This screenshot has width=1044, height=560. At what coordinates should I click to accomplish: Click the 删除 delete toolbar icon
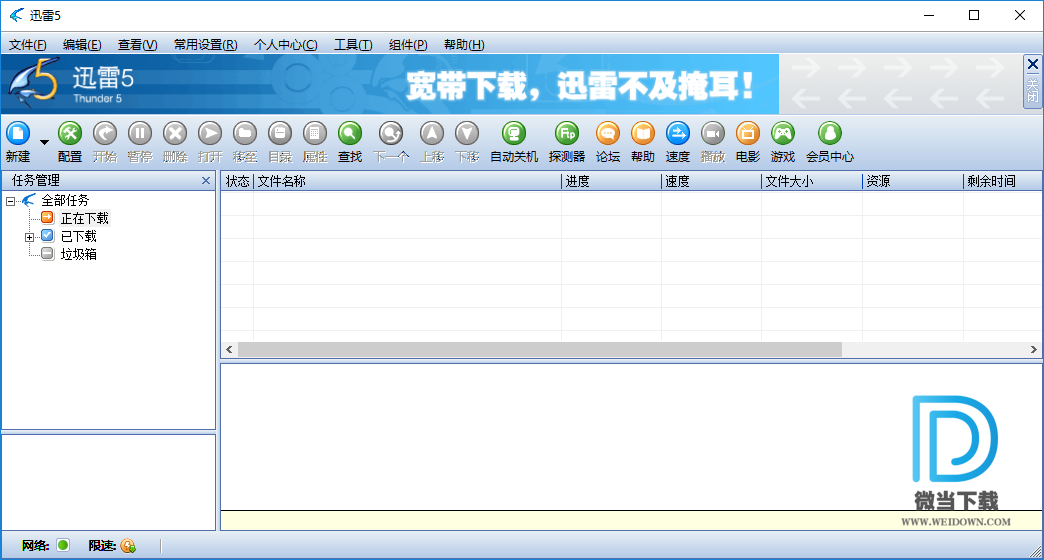175,134
